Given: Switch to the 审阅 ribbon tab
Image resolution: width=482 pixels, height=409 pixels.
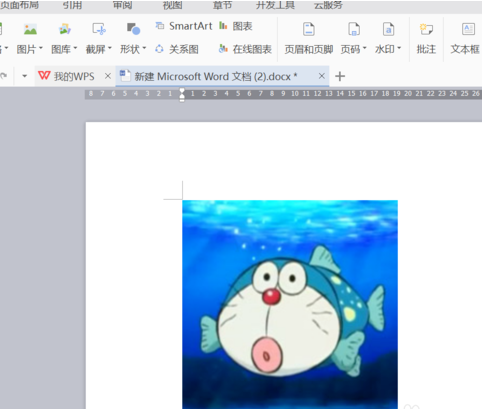Looking at the screenshot, I should 122,5.
